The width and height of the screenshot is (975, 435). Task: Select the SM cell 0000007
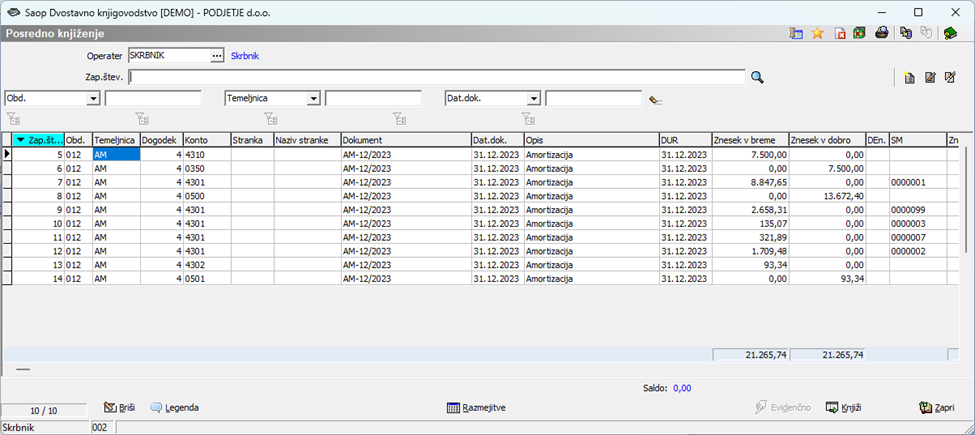click(x=917, y=237)
